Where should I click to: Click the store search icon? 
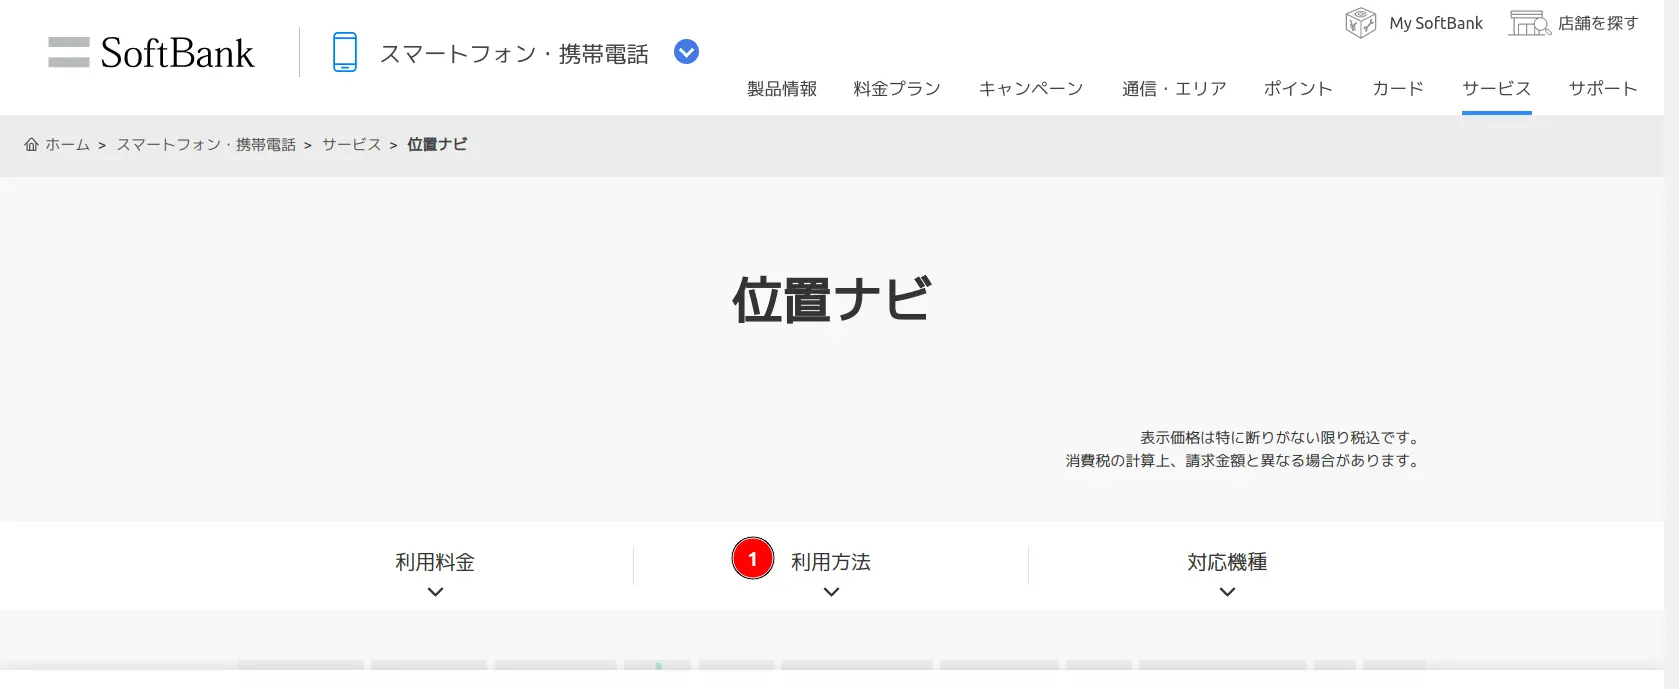[1530, 23]
